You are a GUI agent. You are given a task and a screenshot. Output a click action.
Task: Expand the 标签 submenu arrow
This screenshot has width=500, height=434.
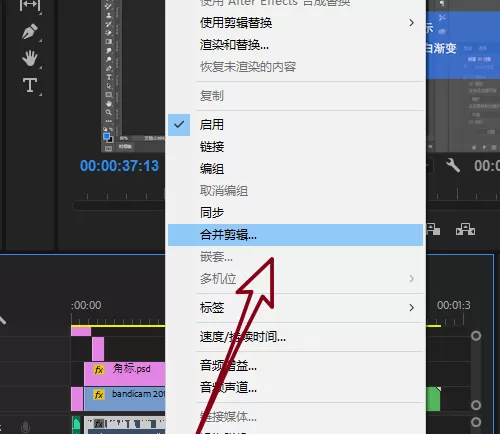tap(412, 307)
